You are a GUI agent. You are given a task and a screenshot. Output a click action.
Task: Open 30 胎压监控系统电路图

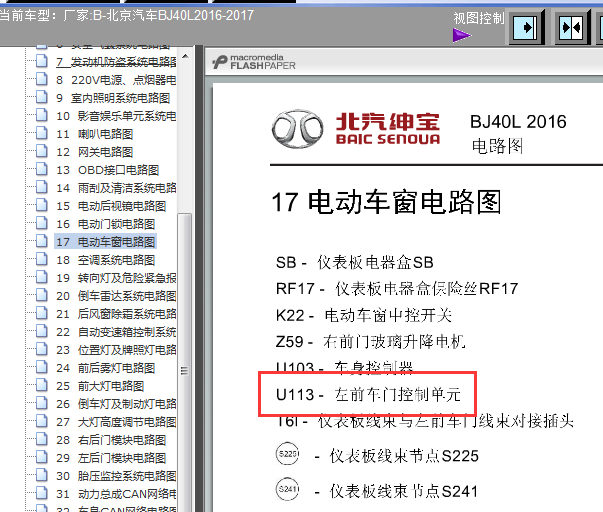pyautogui.click(x=116, y=476)
